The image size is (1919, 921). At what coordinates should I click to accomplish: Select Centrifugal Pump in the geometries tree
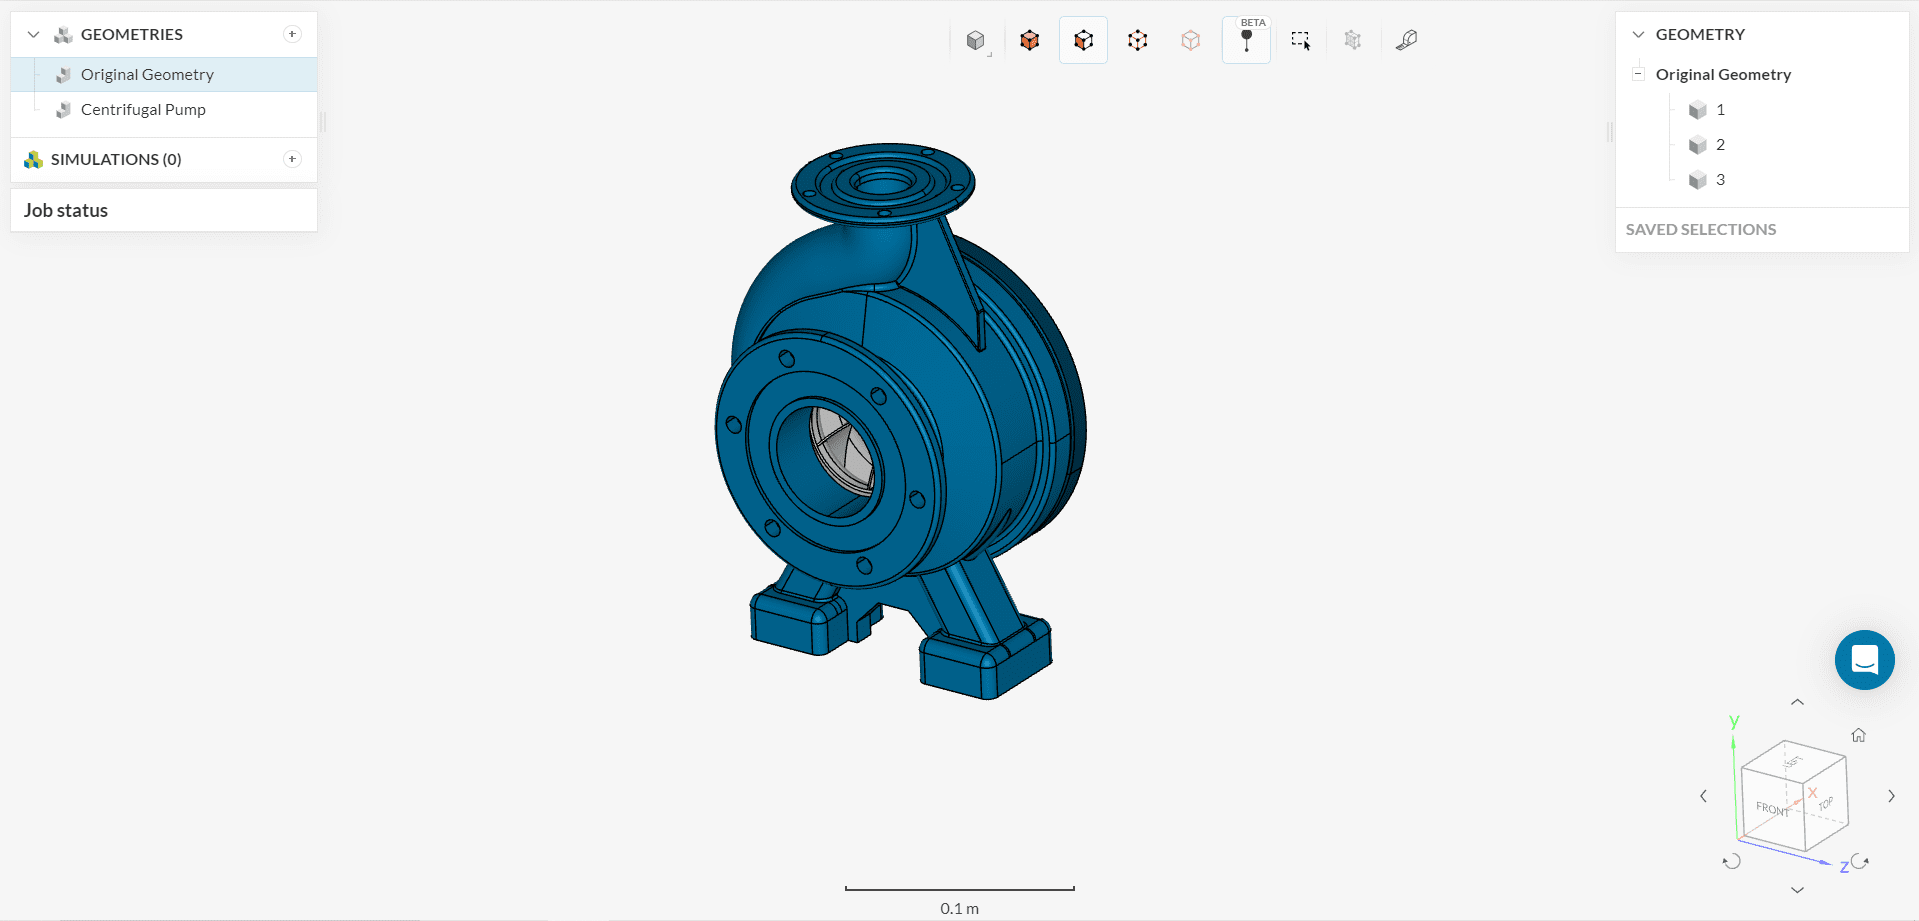(x=143, y=110)
